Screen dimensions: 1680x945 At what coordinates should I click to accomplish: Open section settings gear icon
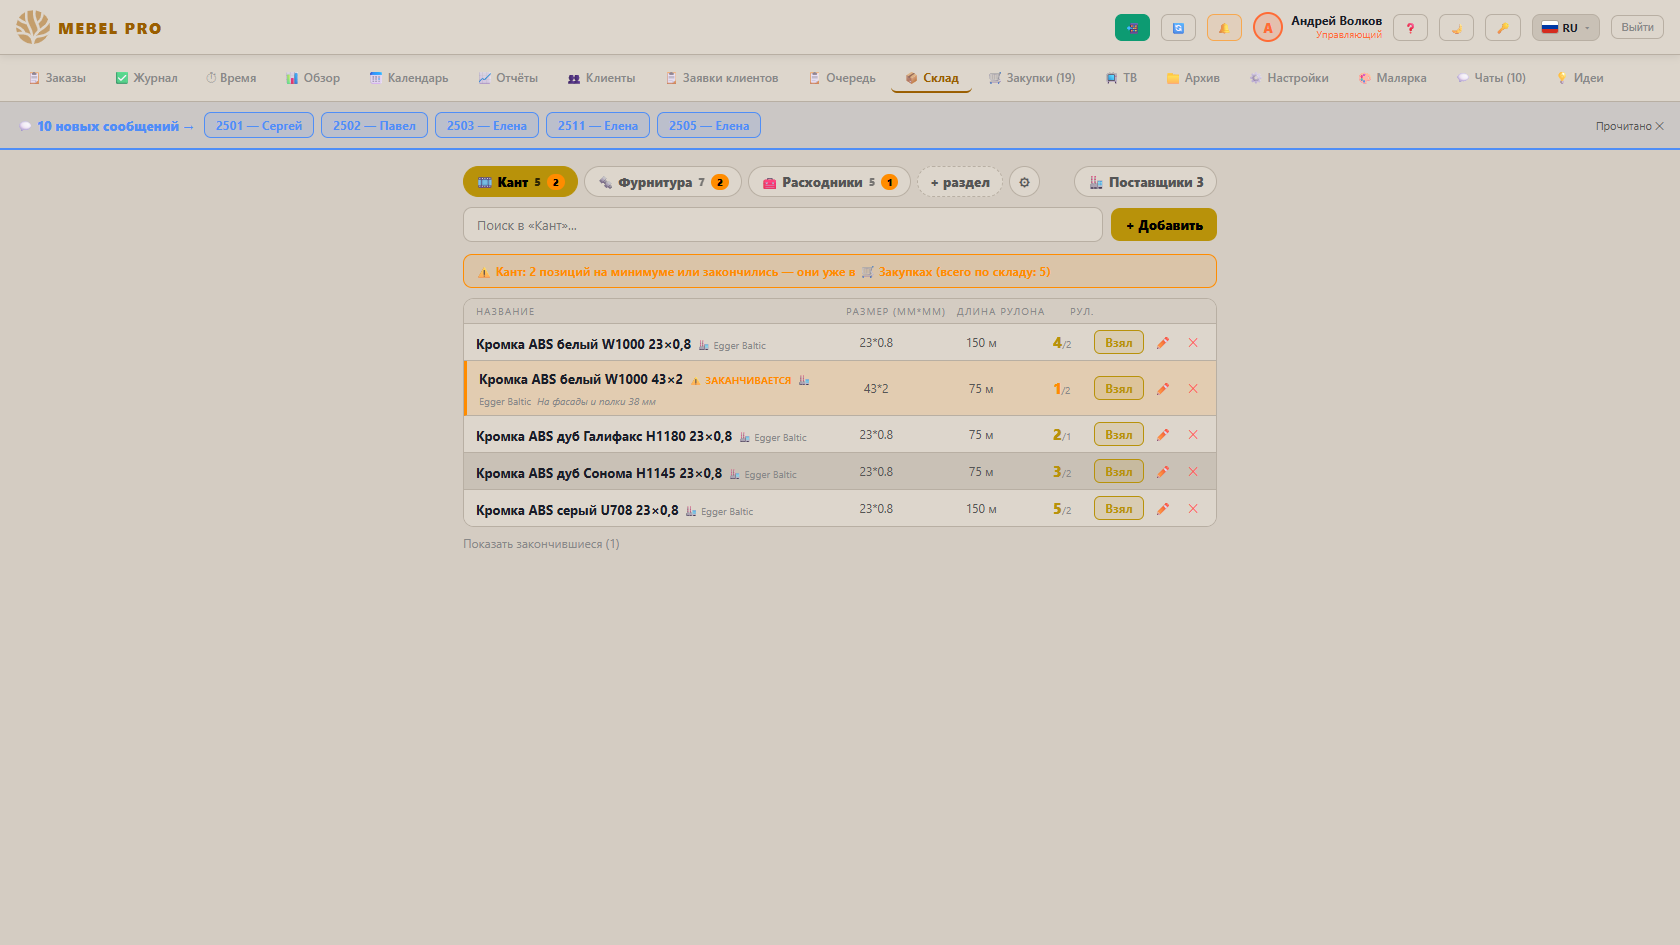(1024, 182)
